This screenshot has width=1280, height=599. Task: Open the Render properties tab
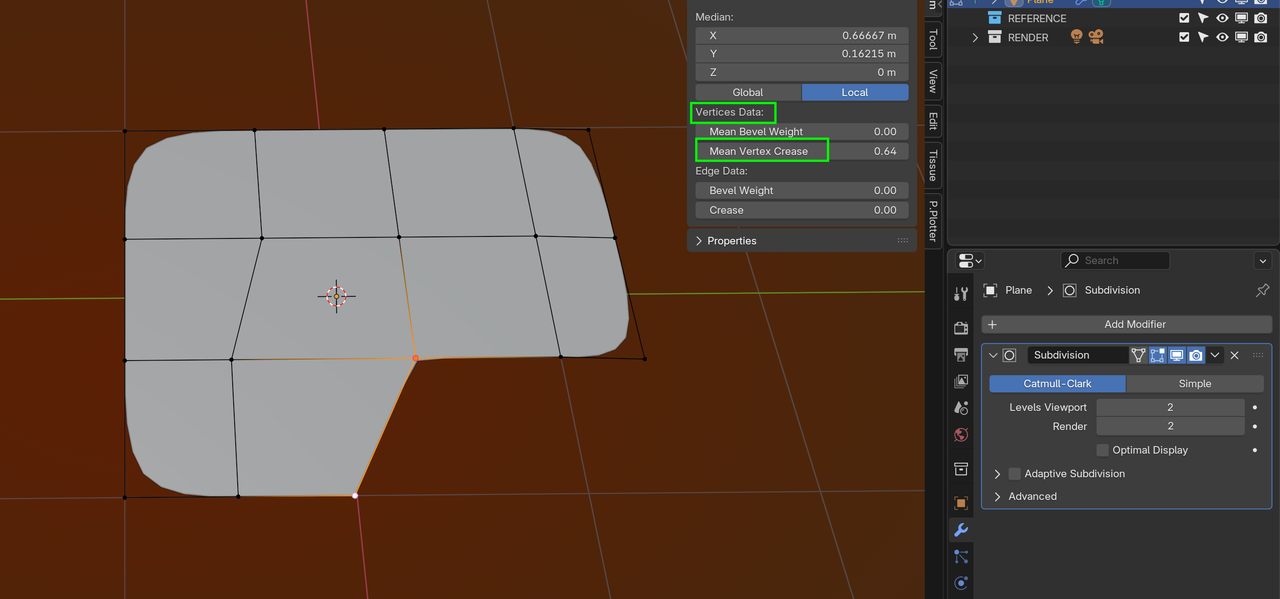click(x=961, y=328)
